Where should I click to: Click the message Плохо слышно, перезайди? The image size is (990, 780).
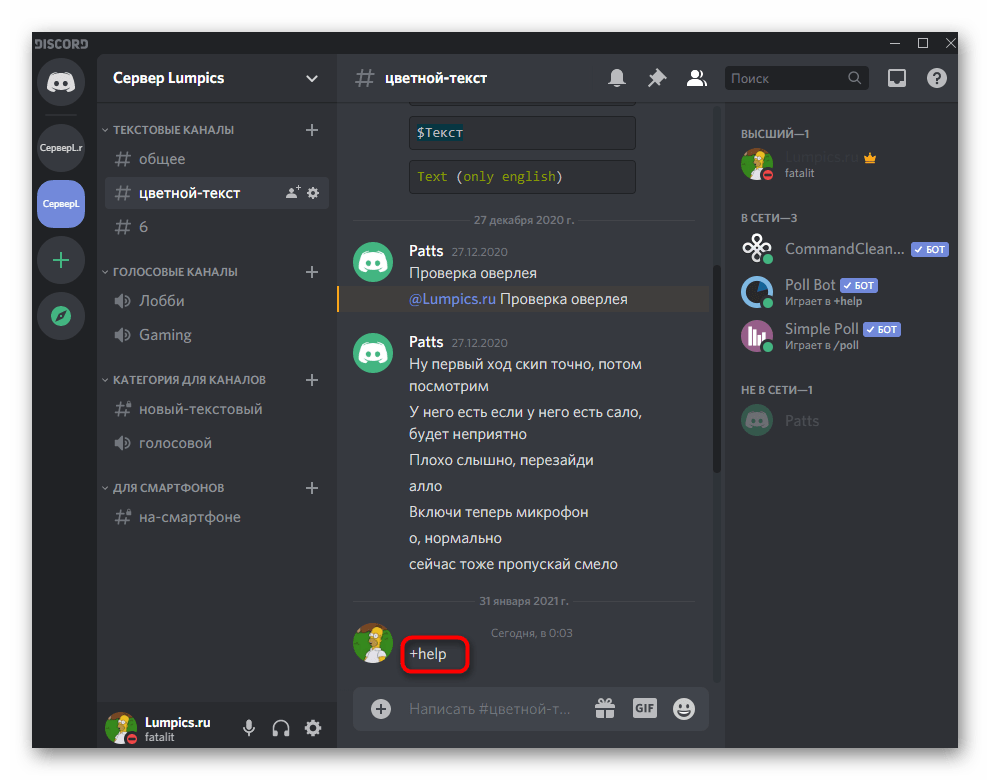click(501, 460)
